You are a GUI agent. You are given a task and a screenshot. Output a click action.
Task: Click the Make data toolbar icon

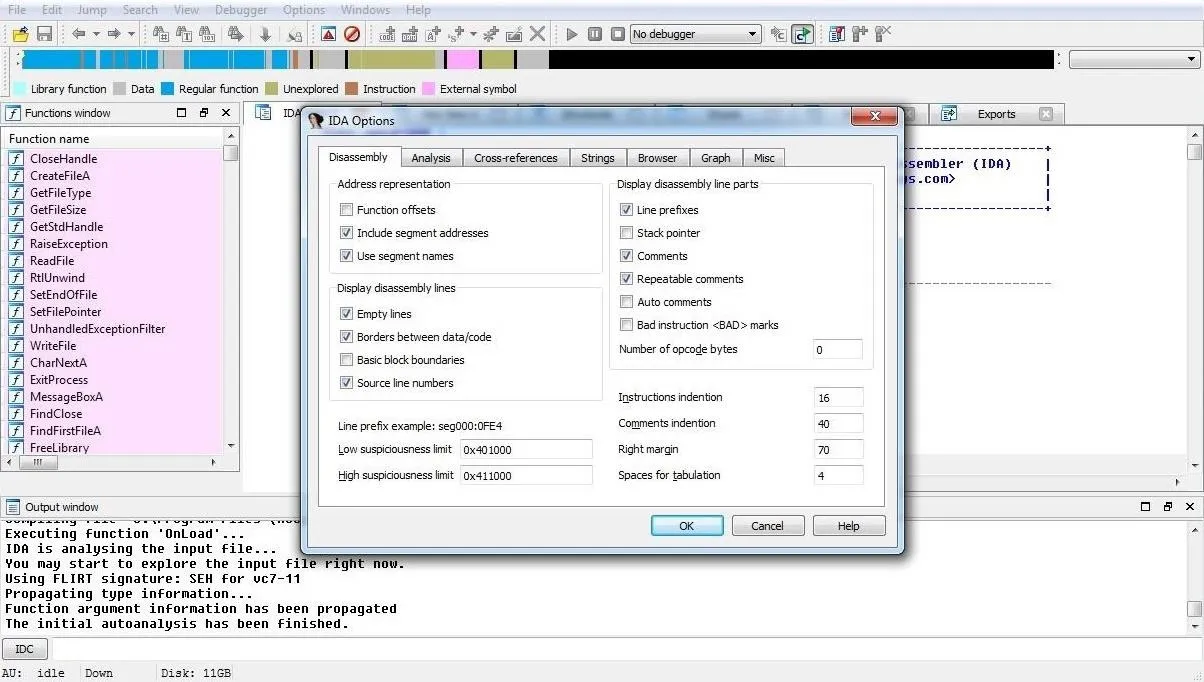[x=410, y=34]
